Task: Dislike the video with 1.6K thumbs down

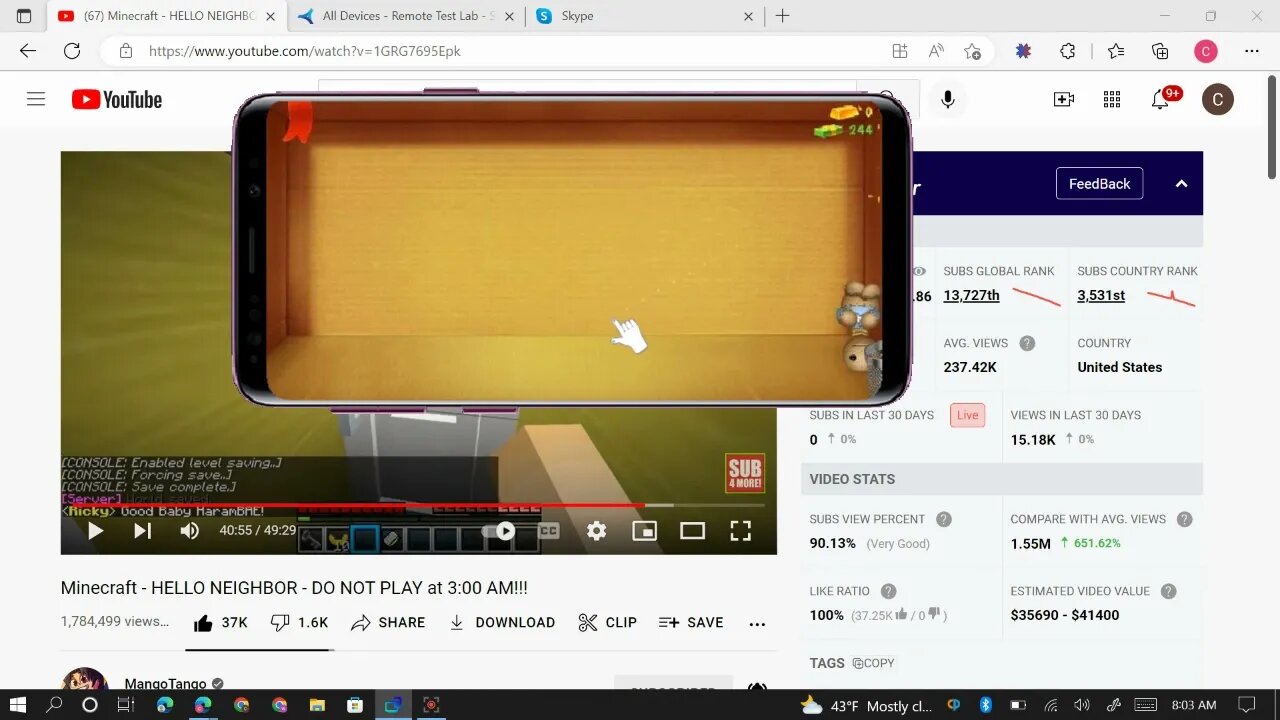Action: click(299, 622)
